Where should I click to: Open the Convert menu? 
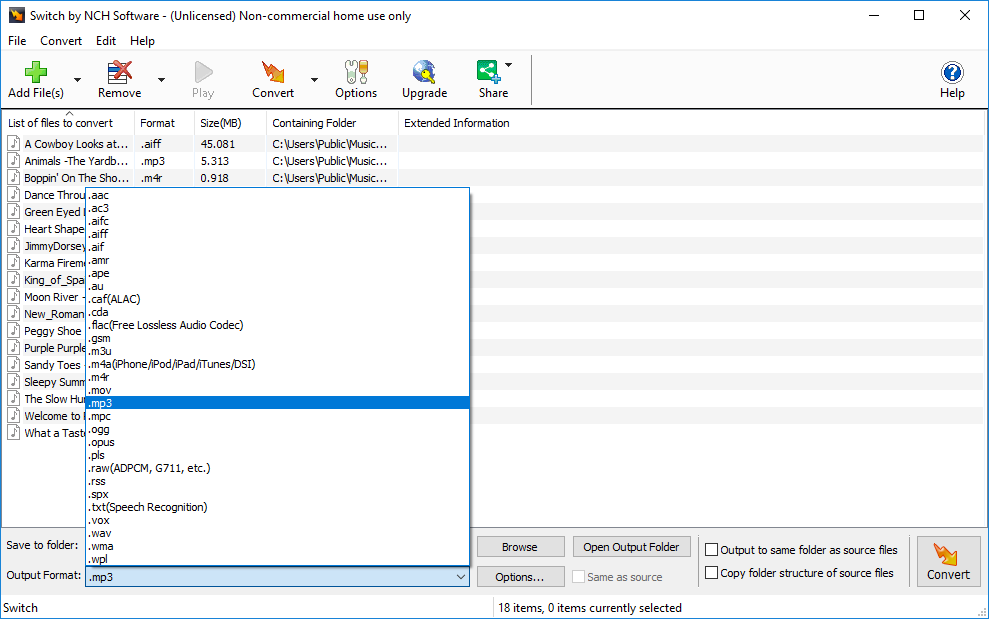point(61,41)
